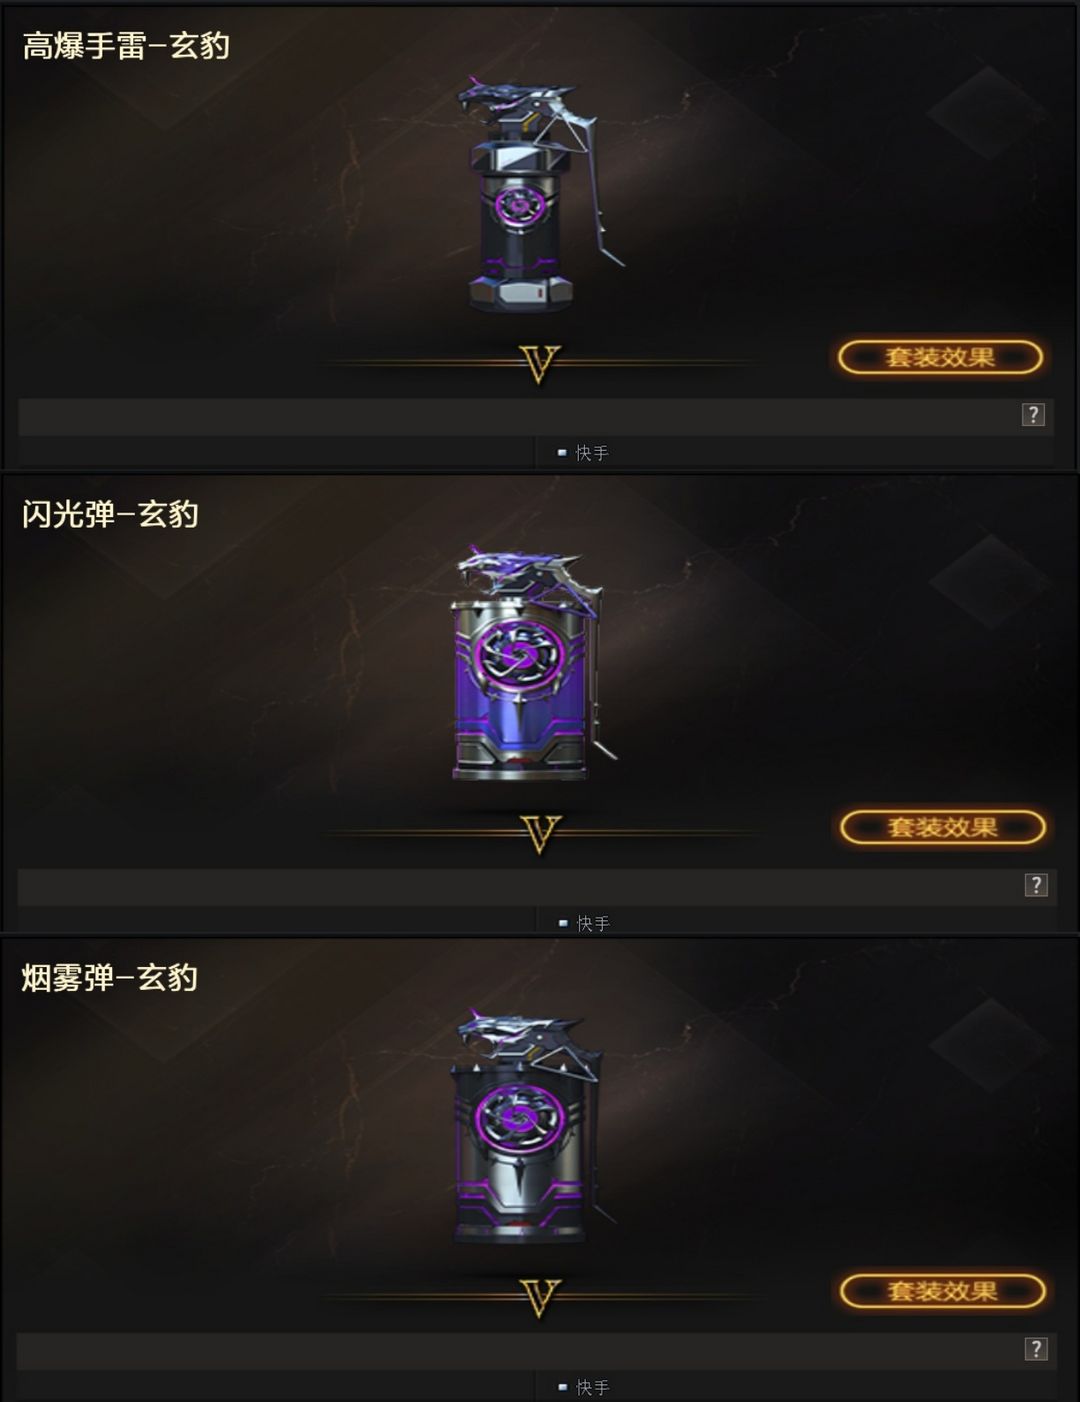Open the help icon in 高爆手雷-玄豹 panel
The height and width of the screenshot is (1402, 1080).
(x=1033, y=415)
